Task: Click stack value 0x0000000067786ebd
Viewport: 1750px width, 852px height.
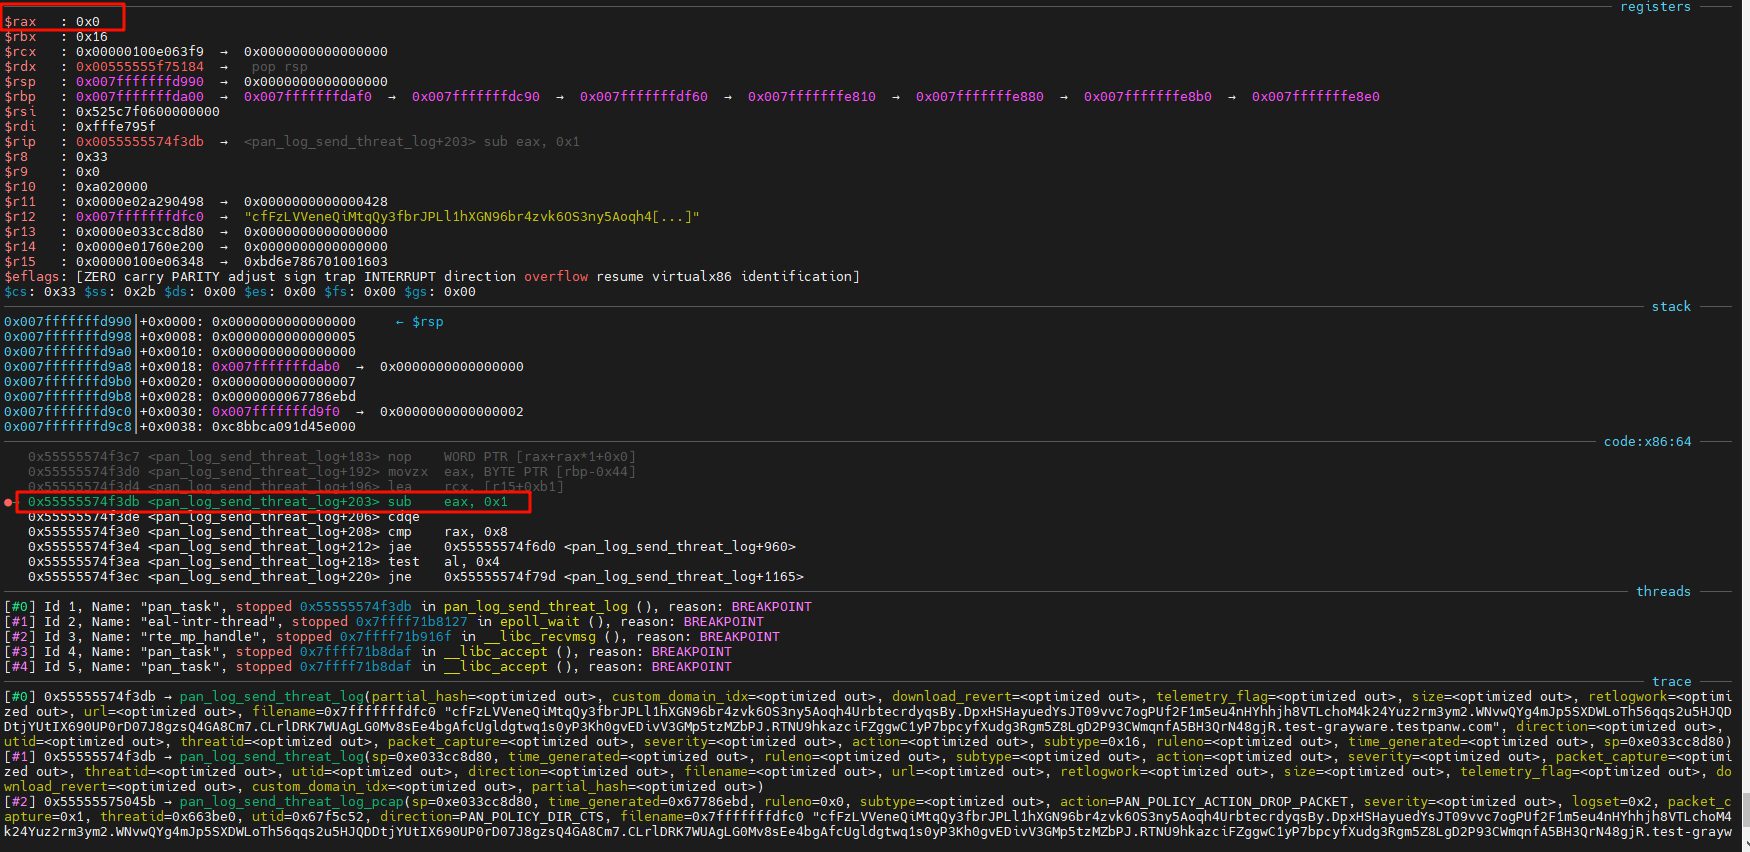Action: point(284,396)
